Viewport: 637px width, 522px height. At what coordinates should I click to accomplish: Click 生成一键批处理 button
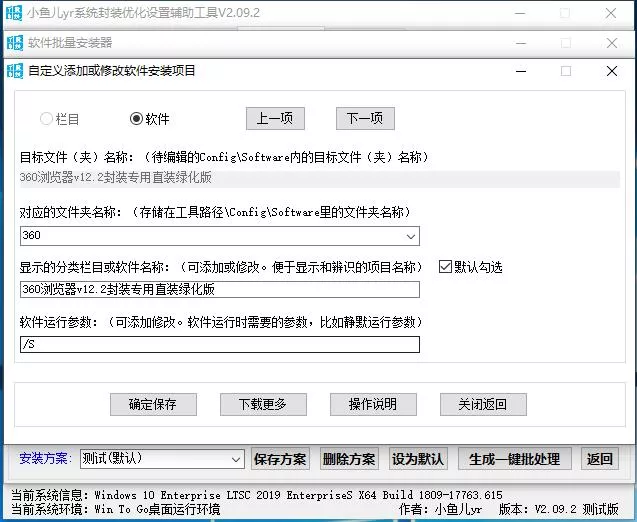515,459
